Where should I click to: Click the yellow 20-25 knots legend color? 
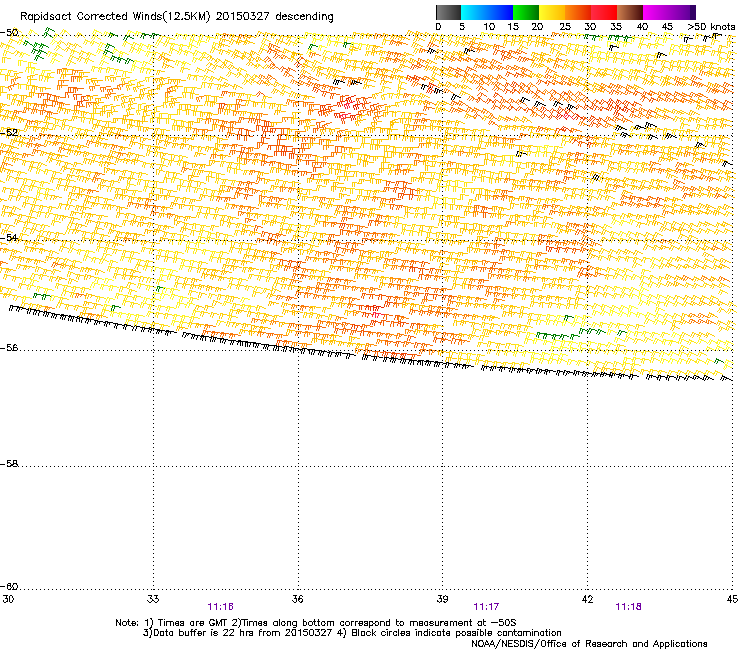[x=552, y=12]
